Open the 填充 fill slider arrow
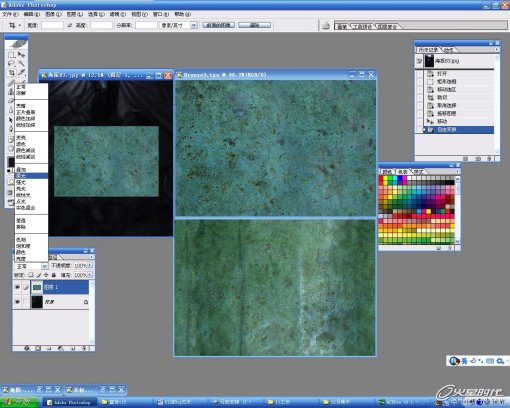This screenshot has width=510, height=408. (x=90, y=275)
